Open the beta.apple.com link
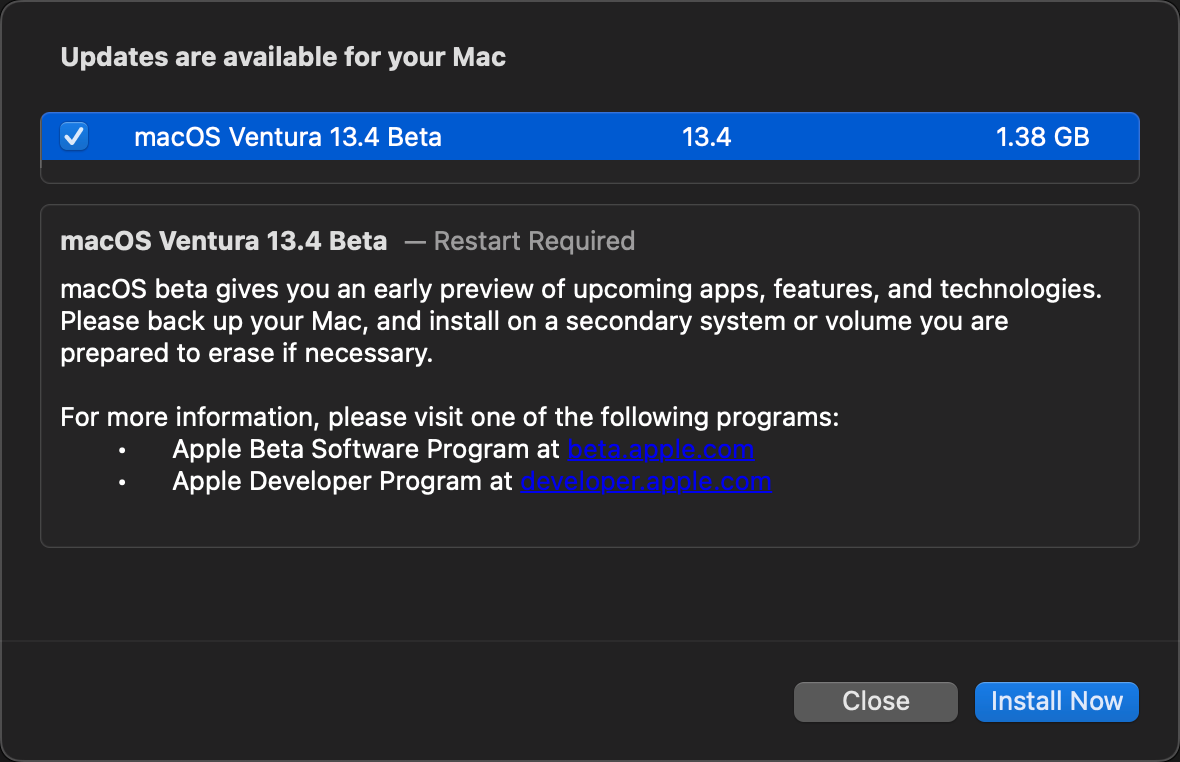Image resolution: width=1180 pixels, height=762 pixels. click(x=661, y=449)
